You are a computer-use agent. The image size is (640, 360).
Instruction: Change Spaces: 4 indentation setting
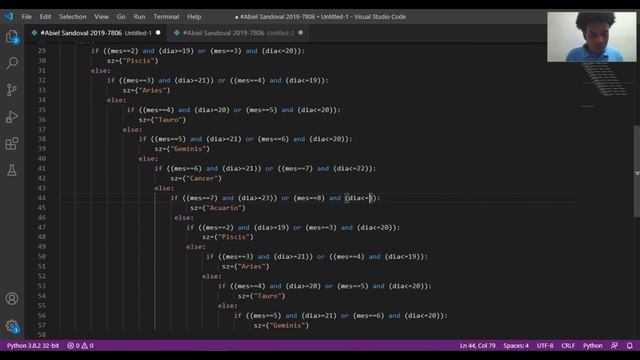coord(516,346)
